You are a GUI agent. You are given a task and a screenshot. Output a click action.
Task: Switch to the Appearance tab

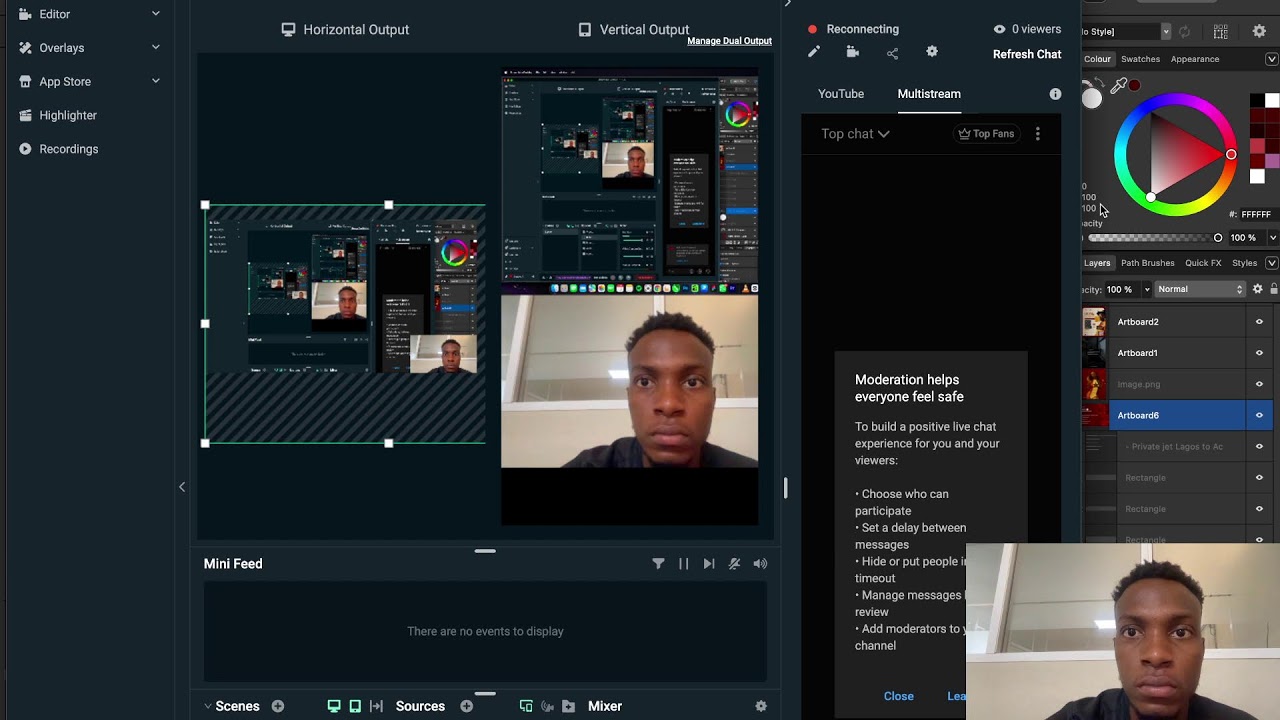tap(1195, 59)
